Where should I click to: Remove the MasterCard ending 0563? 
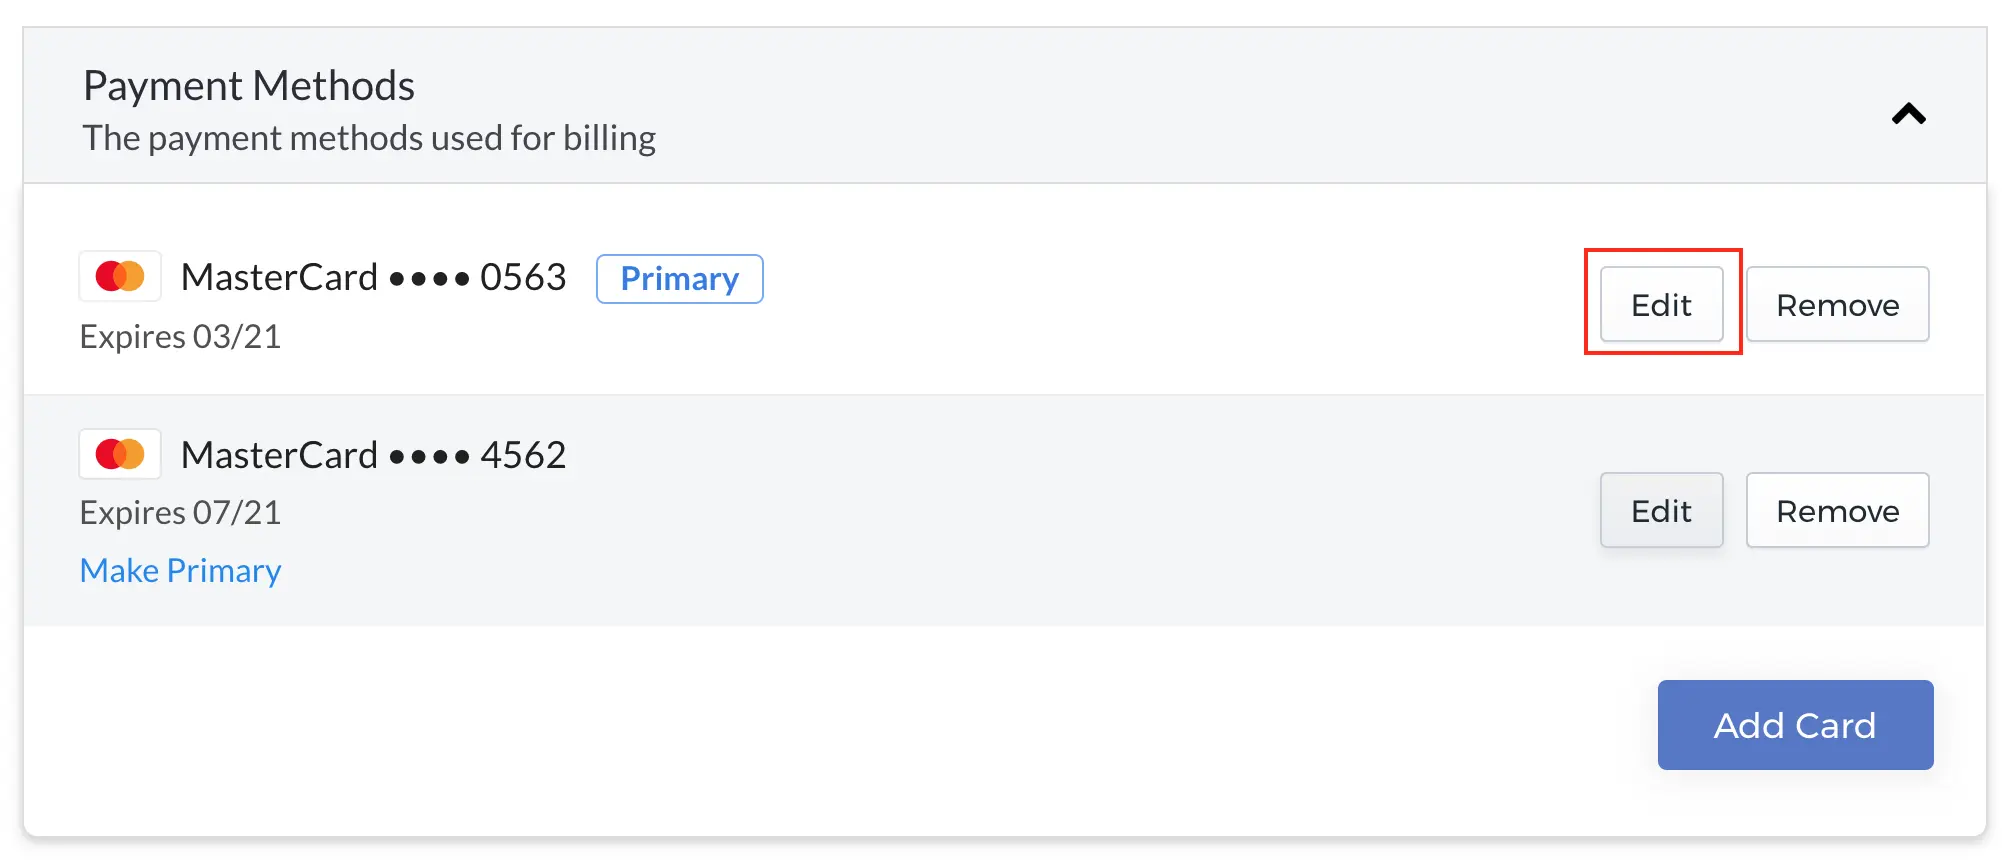point(1837,304)
